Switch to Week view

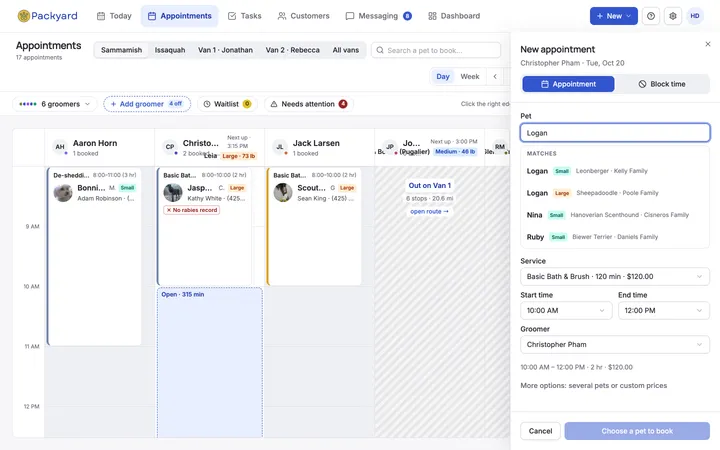coord(470,77)
